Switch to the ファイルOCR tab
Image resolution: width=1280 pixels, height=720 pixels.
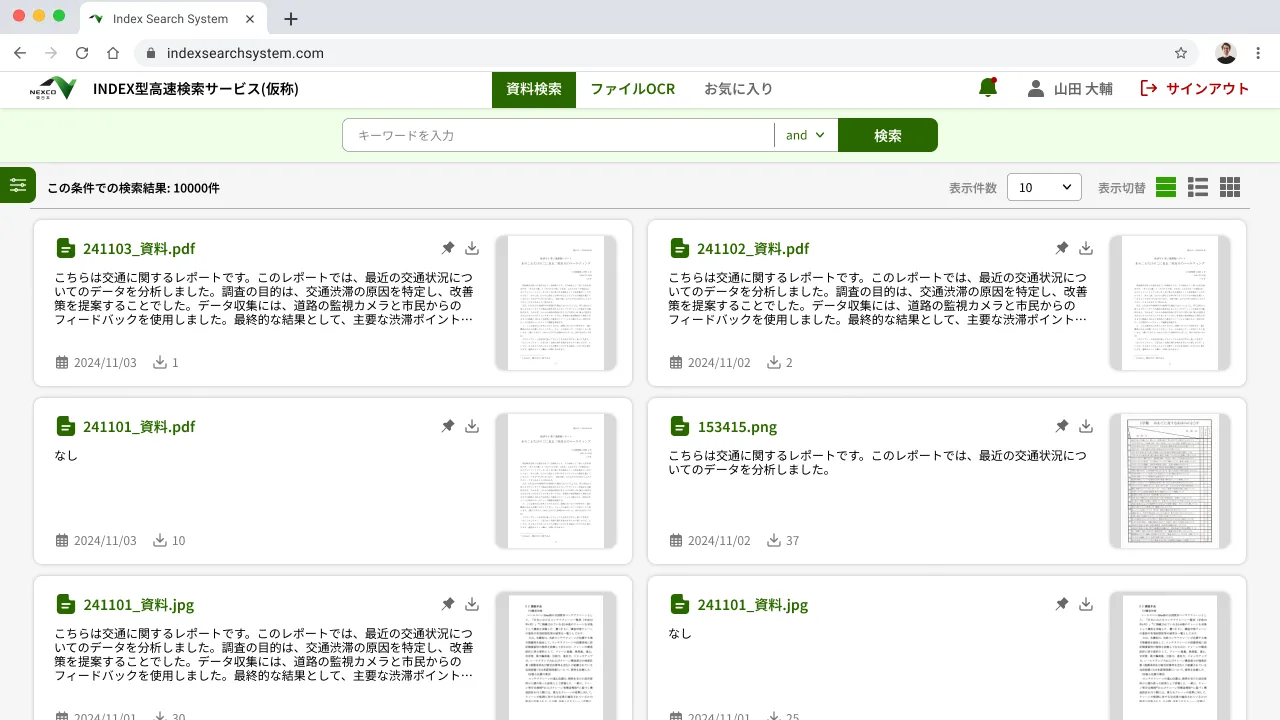pos(633,89)
